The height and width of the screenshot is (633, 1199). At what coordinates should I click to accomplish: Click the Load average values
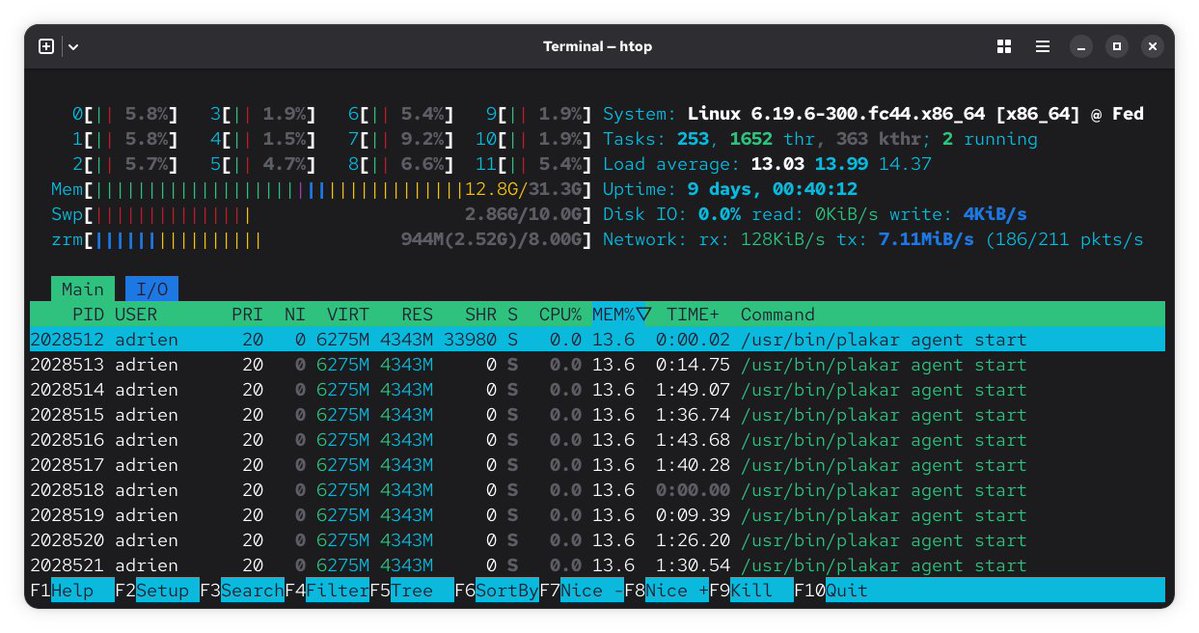click(841, 164)
